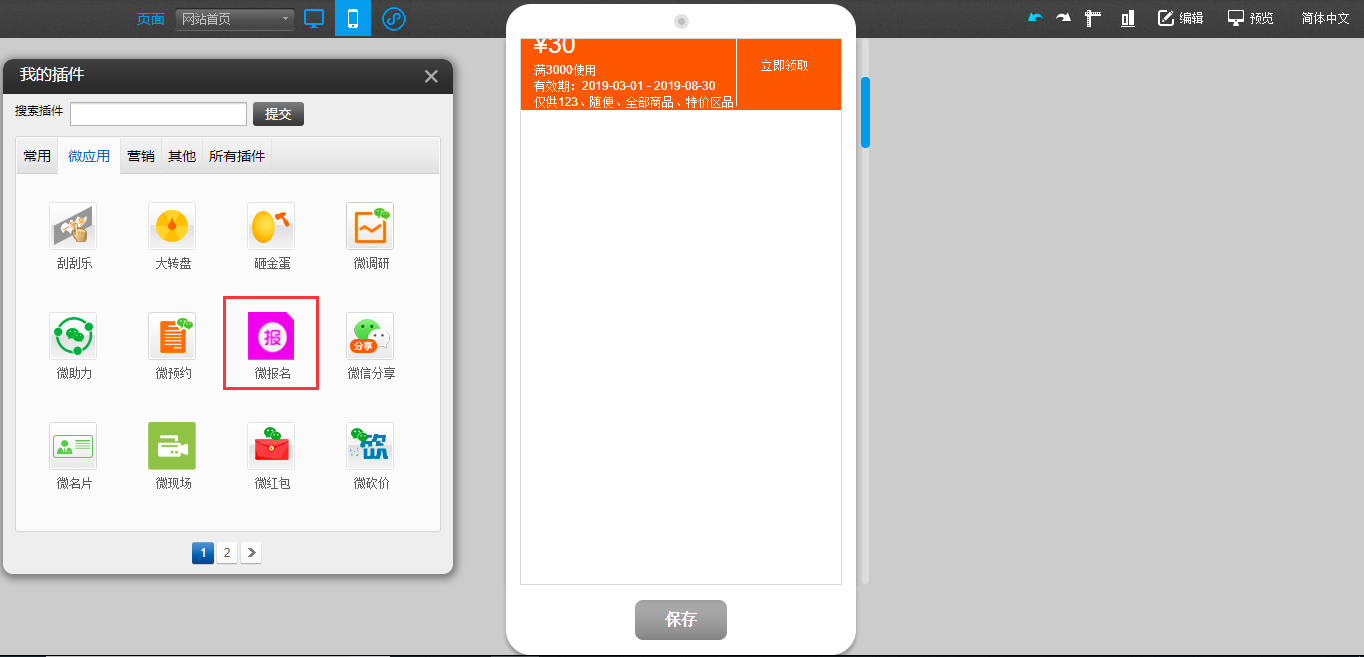Open the 微红包 red envelope plugin
The height and width of the screenshot is (657, 1364).
point(271,446)
